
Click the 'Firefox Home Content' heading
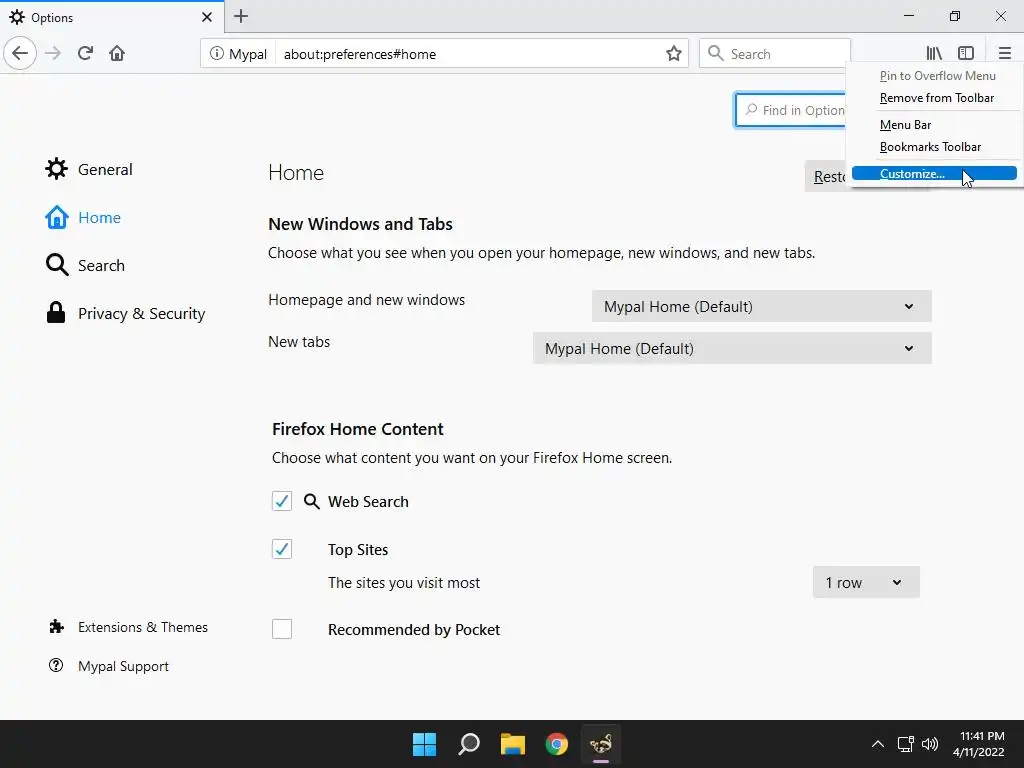click(357, 429)
